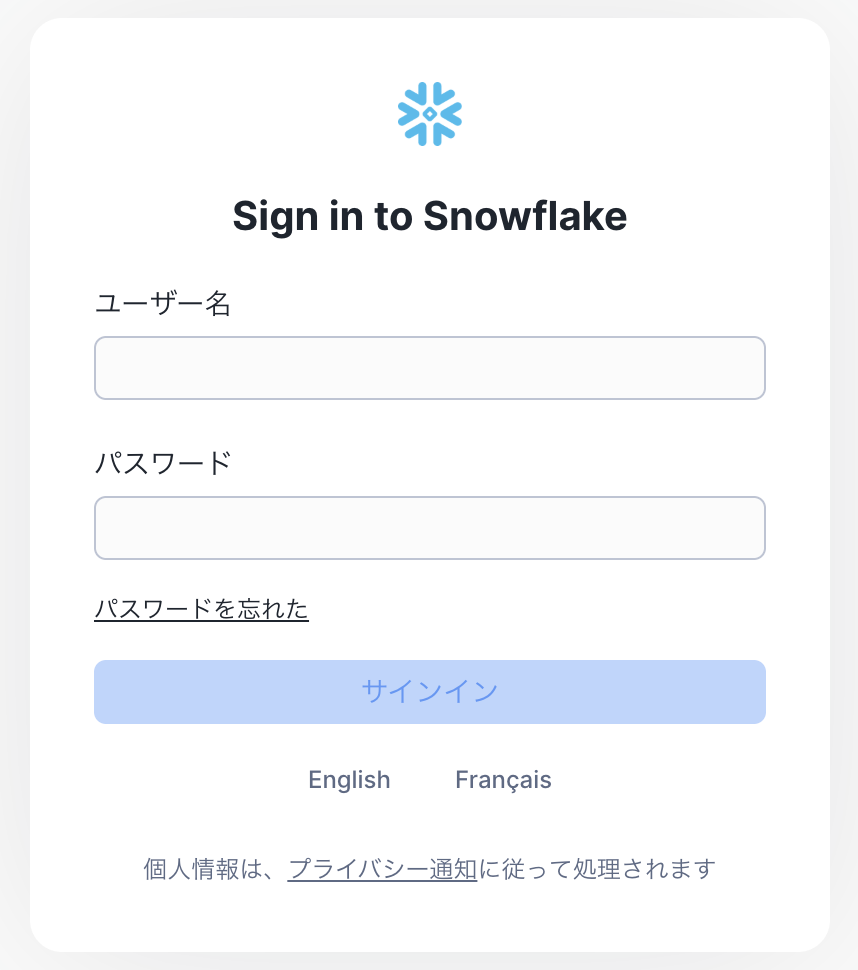Choose the language option right of English
This screenshot has width=858, height=970.
(503, 780)
